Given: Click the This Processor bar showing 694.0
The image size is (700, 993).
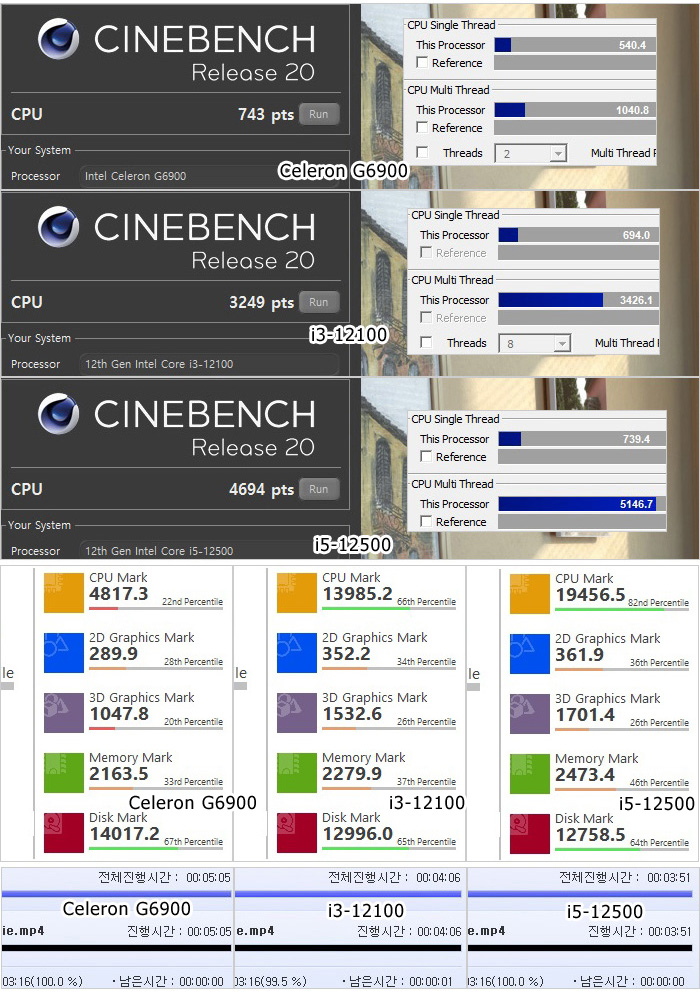Looking at the screenshot, I should [578, 235].
